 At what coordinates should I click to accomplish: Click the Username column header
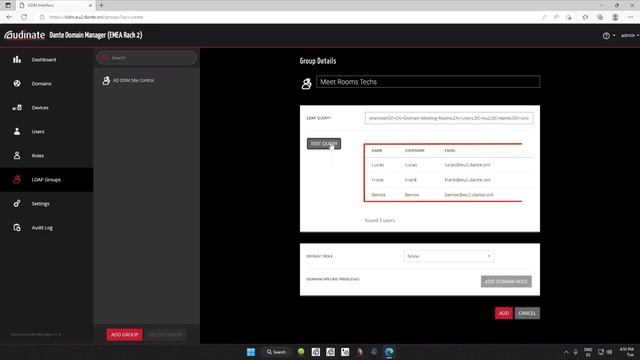(x=414, y=151)
